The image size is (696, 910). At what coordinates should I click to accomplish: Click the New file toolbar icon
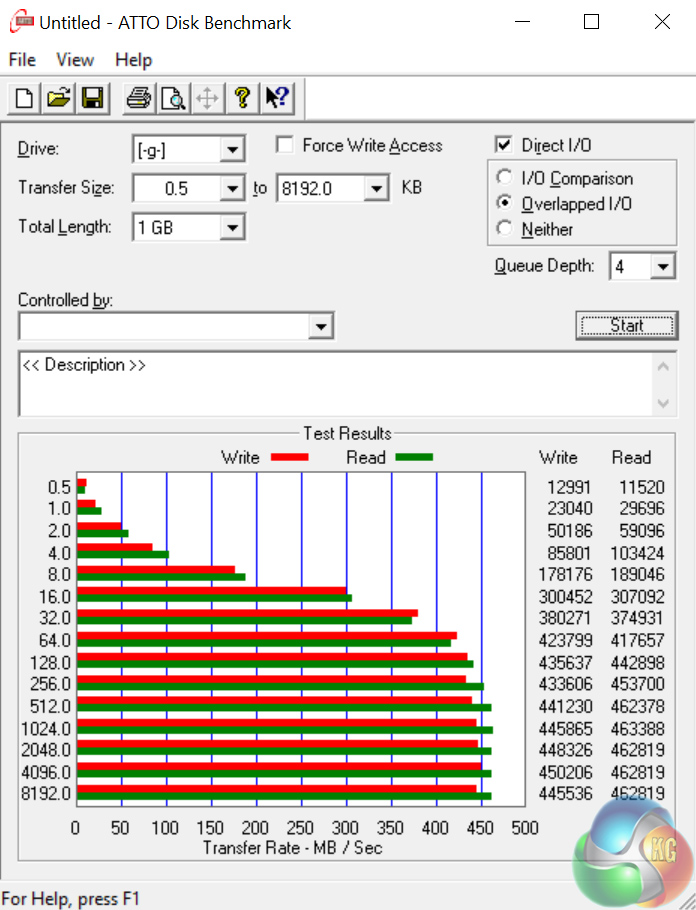pyautogui.click(x=24, y=98)
